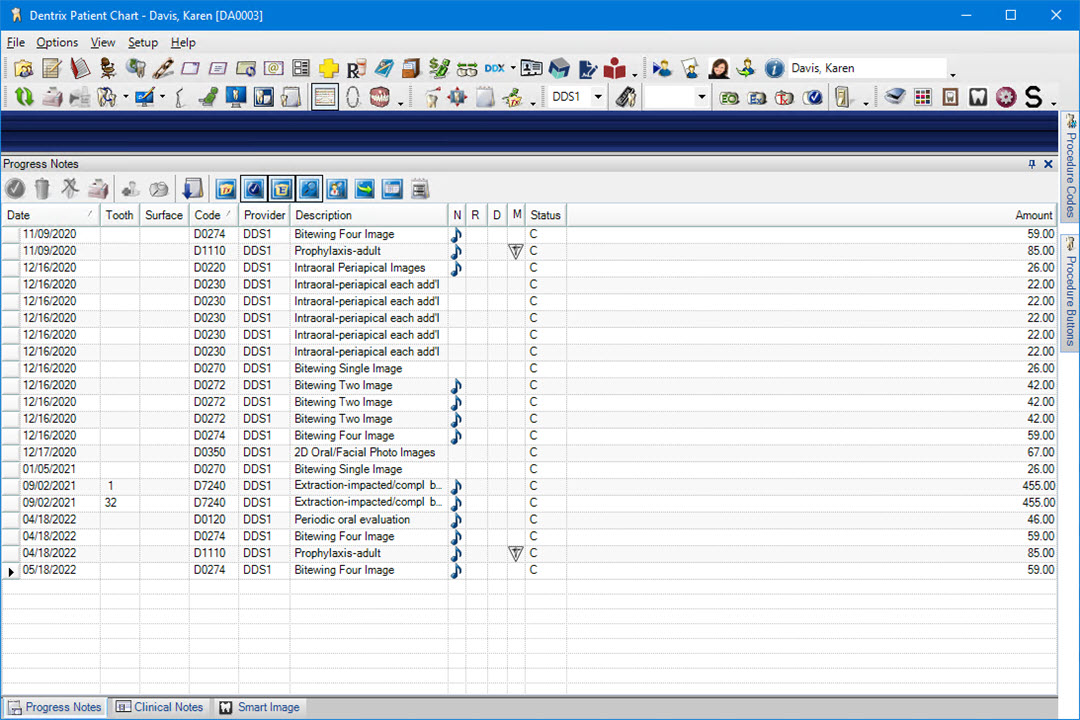1080x720 pixels.
Task: Click the blue information icon
Action: (x=774, y=68)
